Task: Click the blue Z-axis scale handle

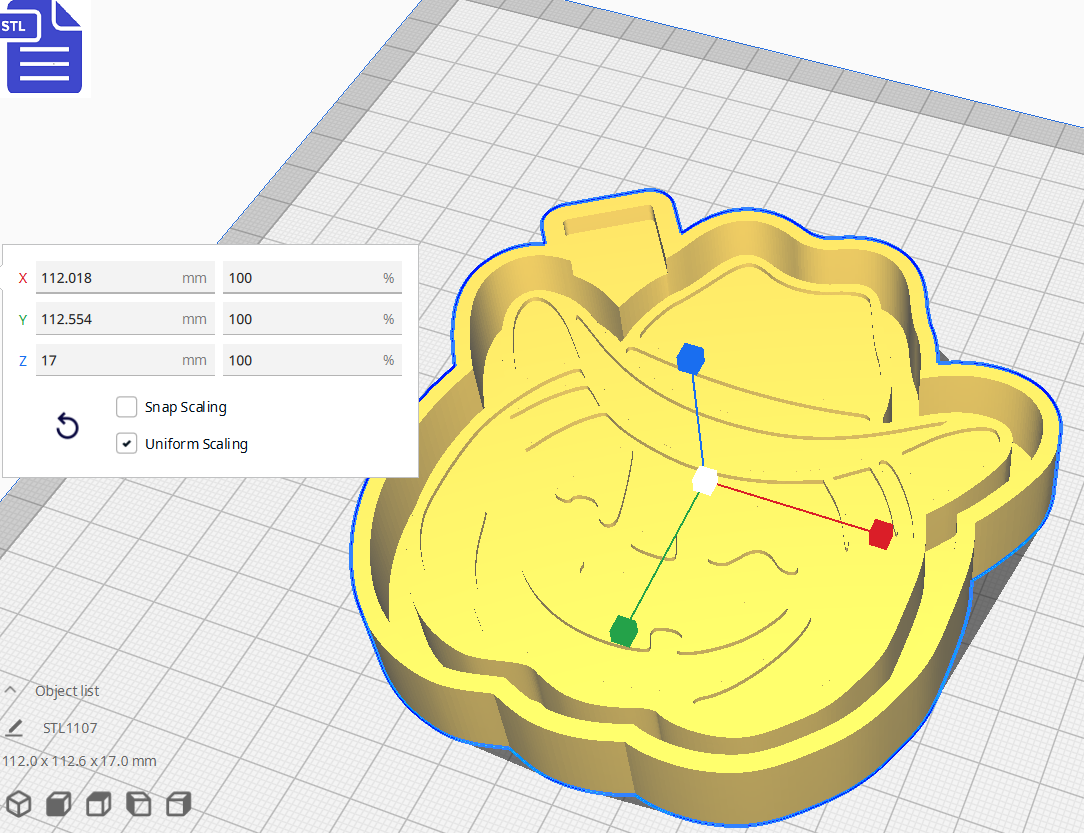Action: (x=690, y=358)
